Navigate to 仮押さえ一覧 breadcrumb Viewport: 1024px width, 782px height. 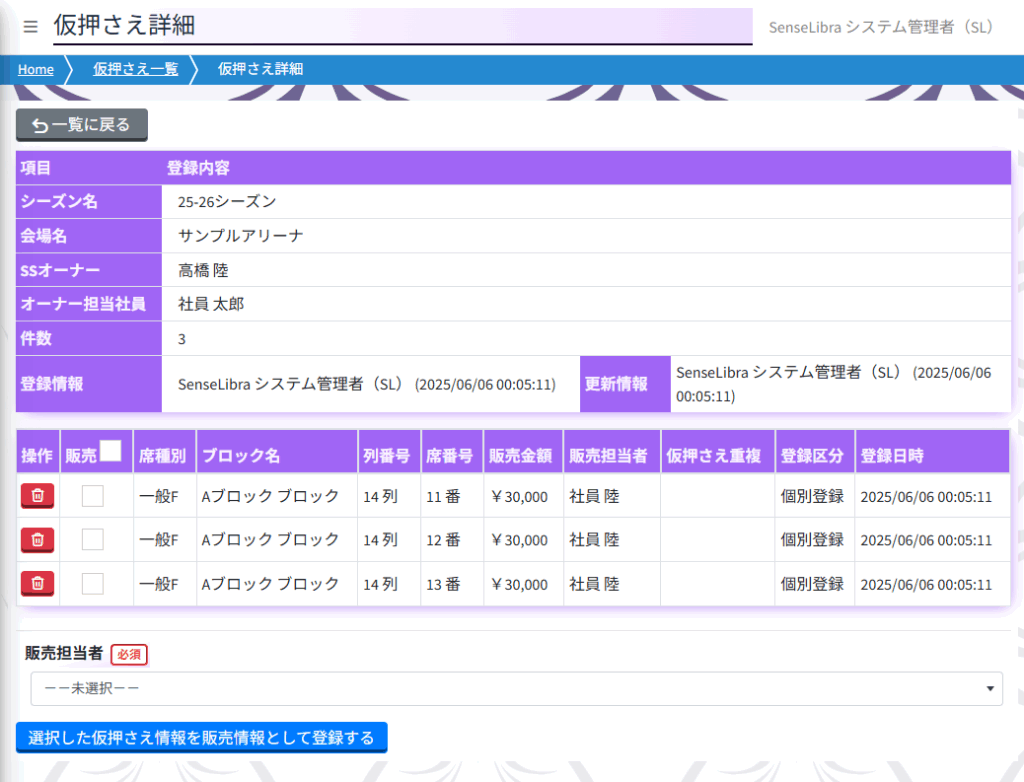pyautogui.click(x=135, y=69)
